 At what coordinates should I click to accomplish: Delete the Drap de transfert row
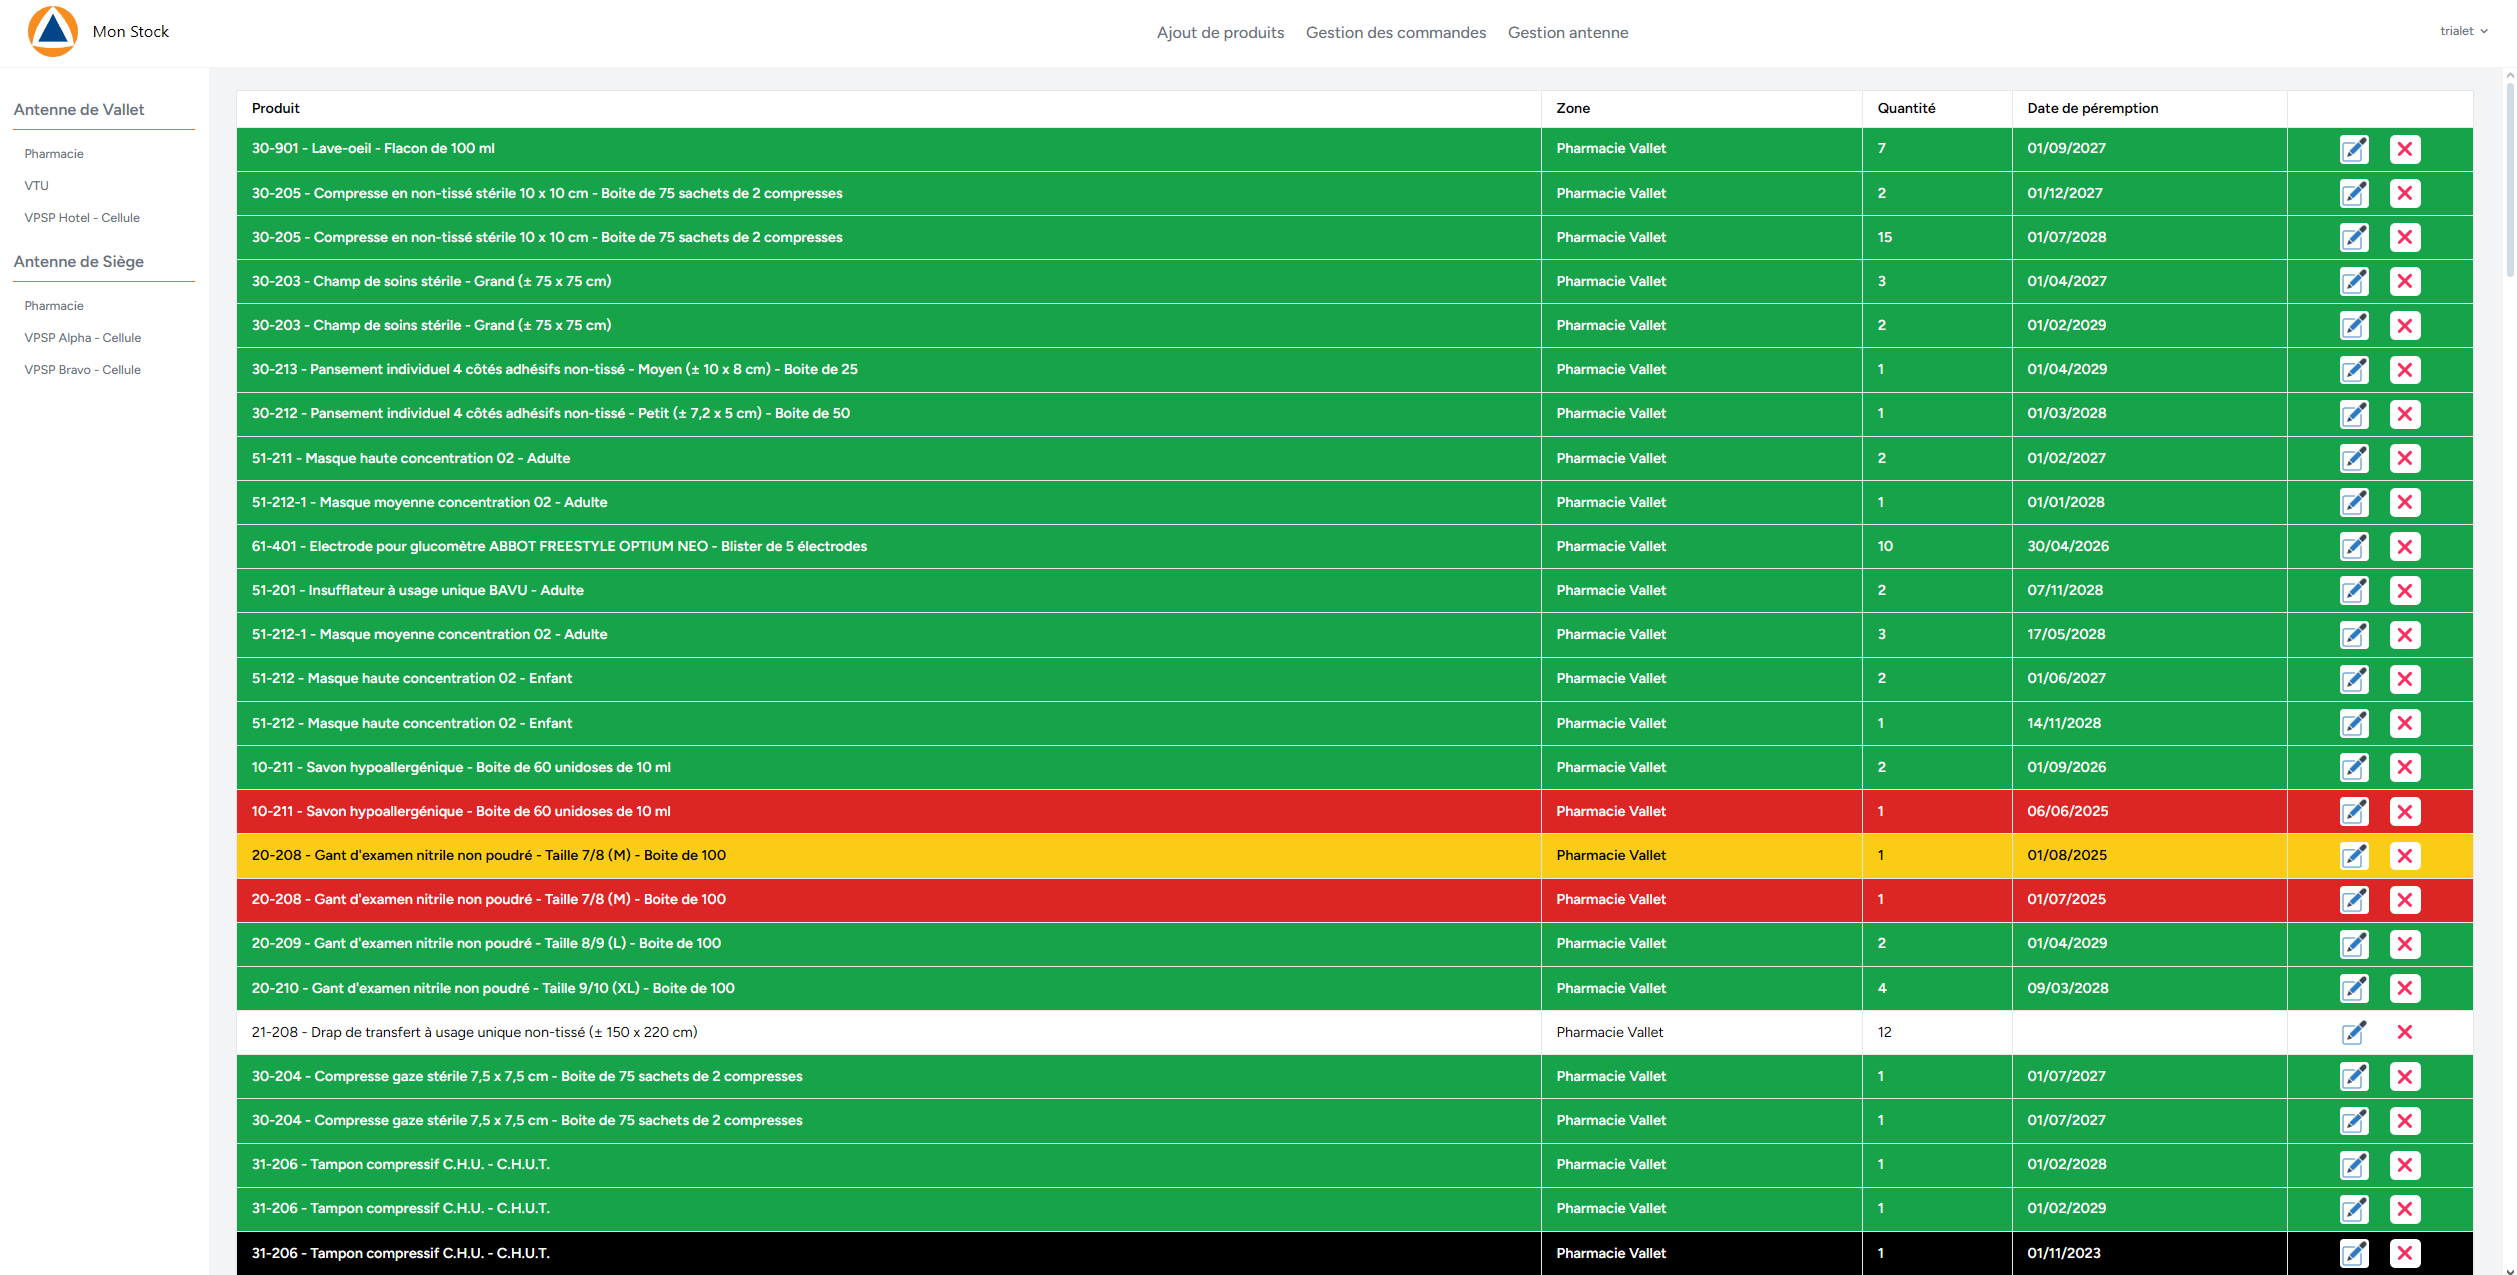(2404, 1032)
